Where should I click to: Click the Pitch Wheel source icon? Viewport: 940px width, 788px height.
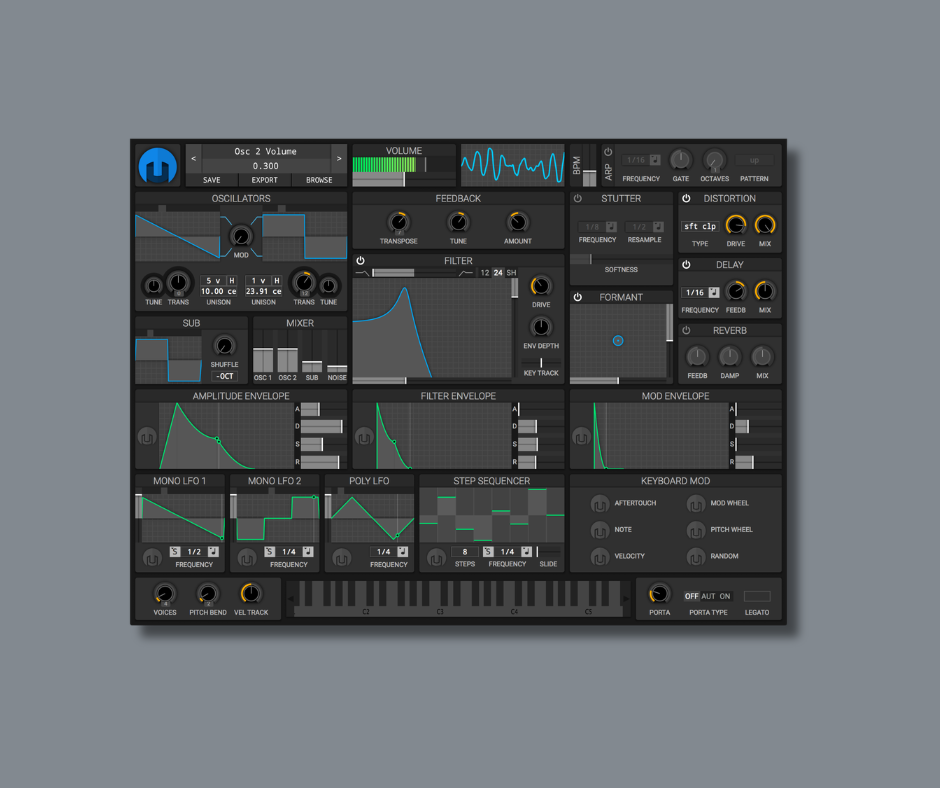pyautogui.click(x=697, y=530)
